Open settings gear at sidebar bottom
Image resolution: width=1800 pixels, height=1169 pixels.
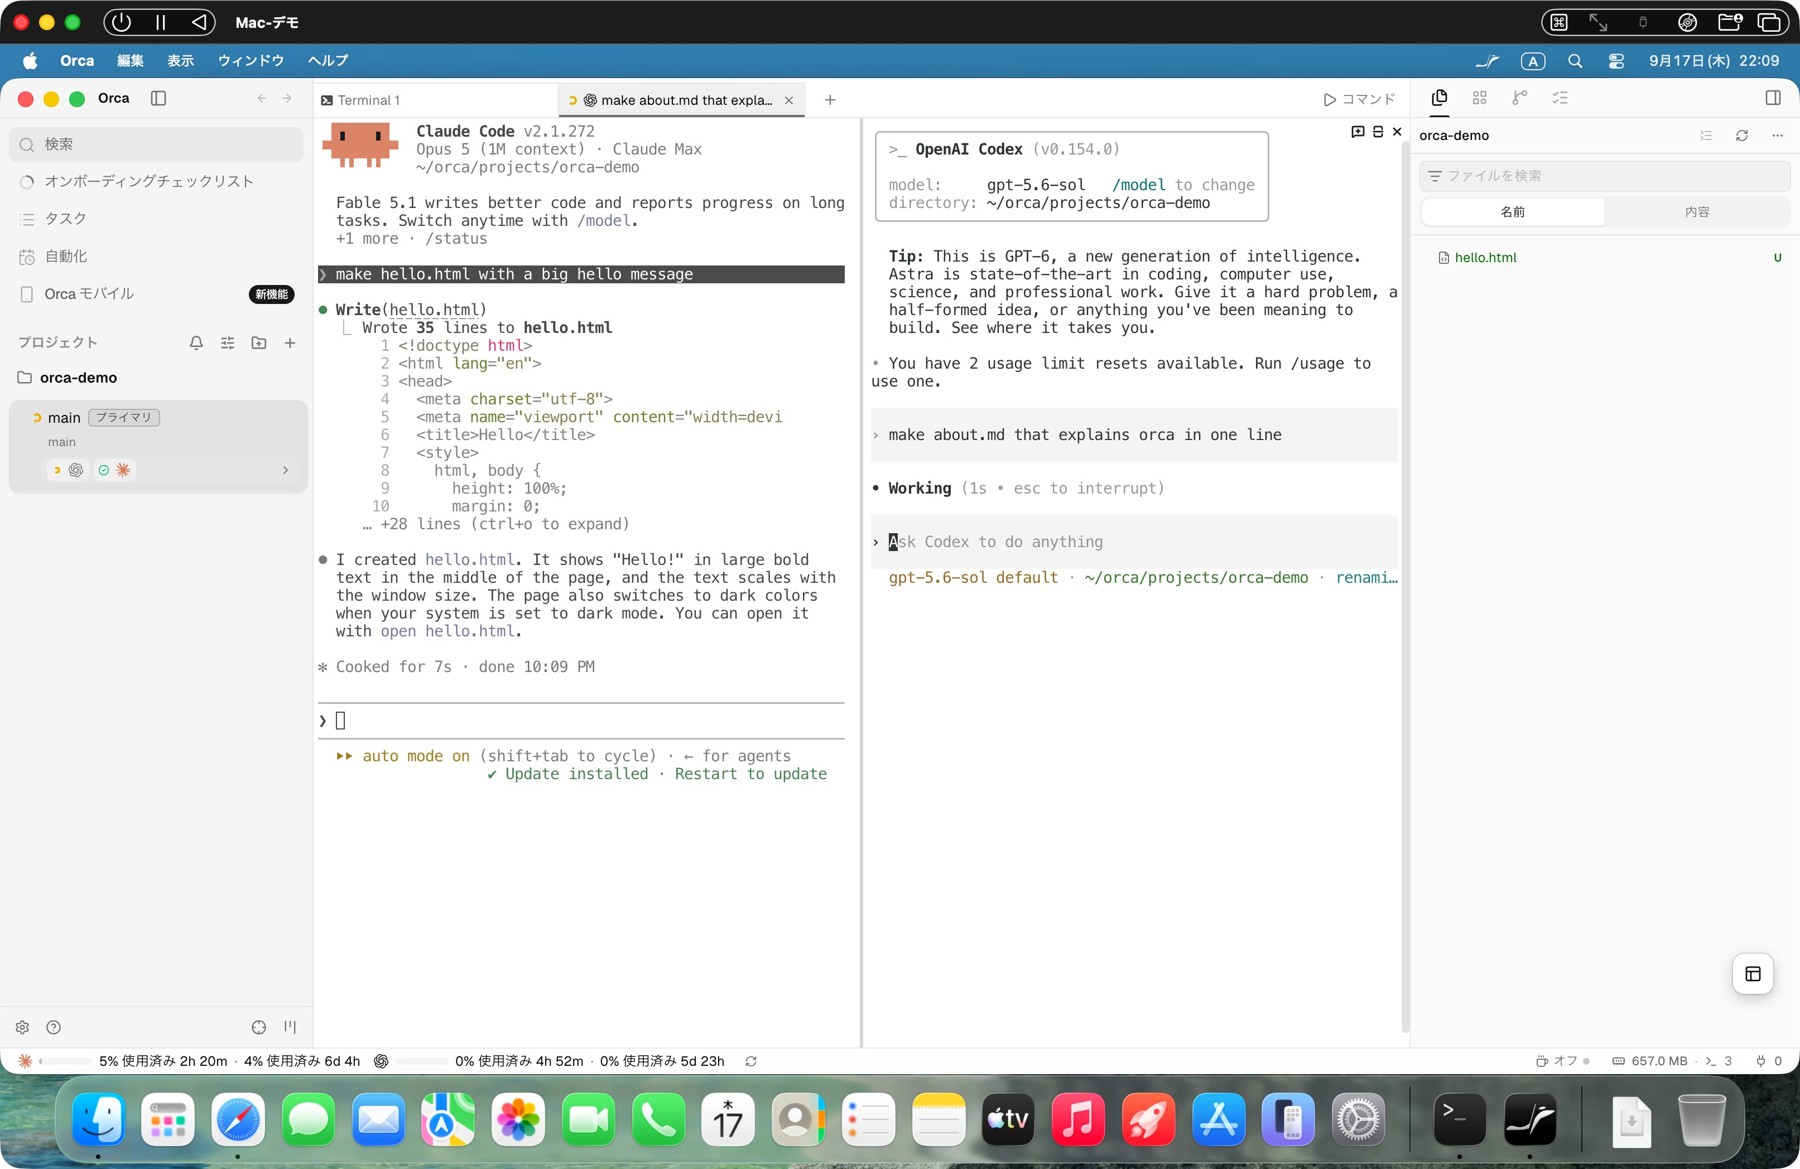click(x=23, y=1027)
